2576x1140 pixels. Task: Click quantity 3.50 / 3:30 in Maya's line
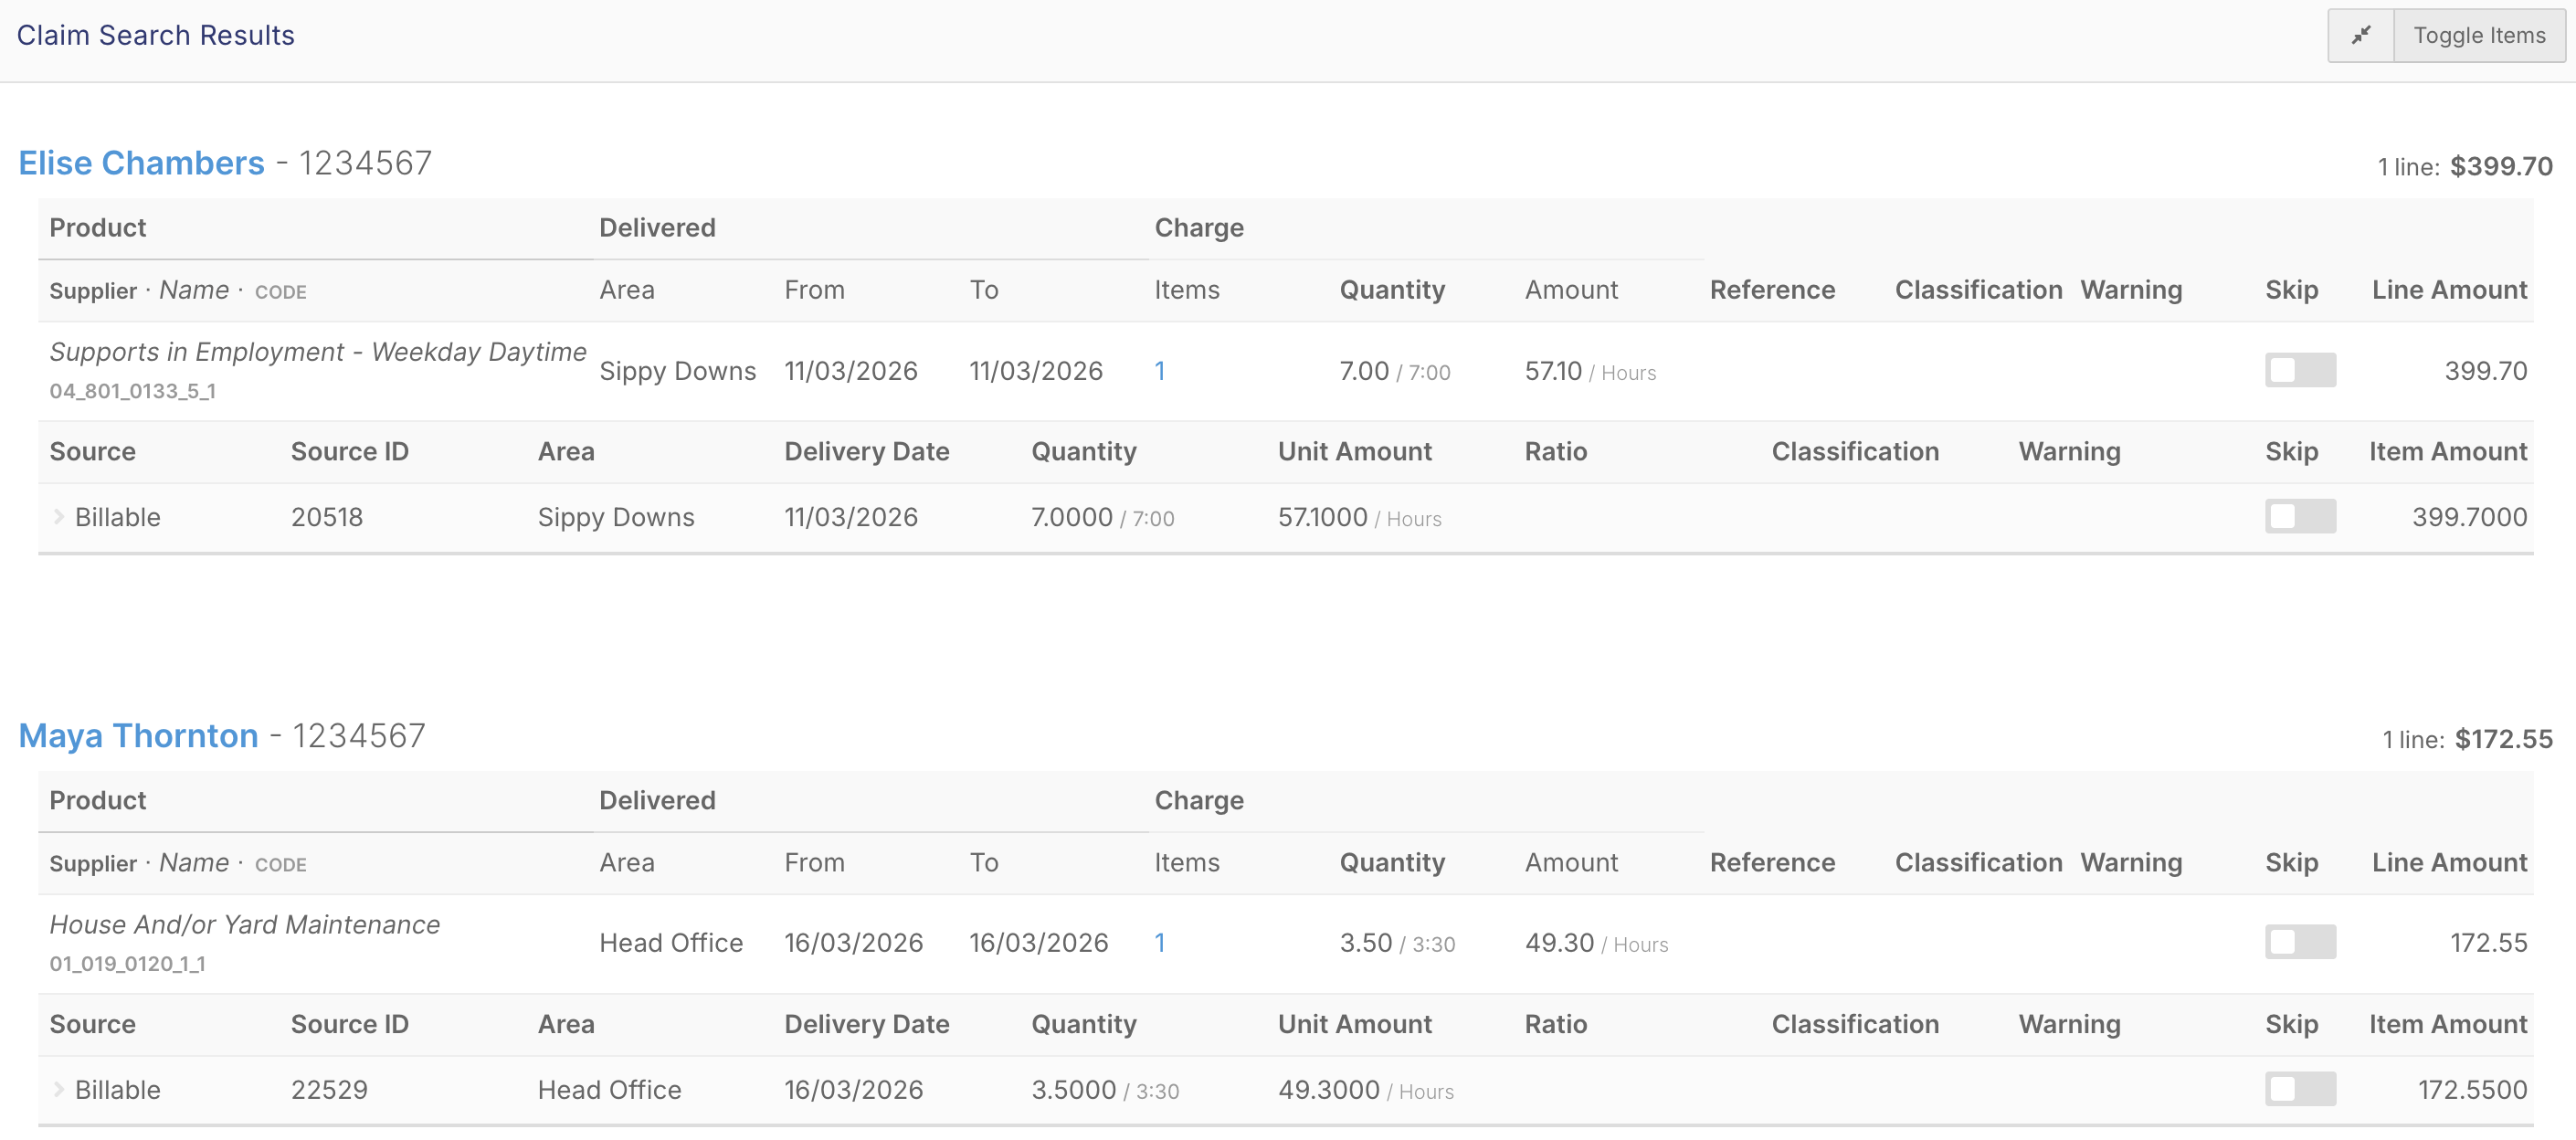[x=1397, y=943]
